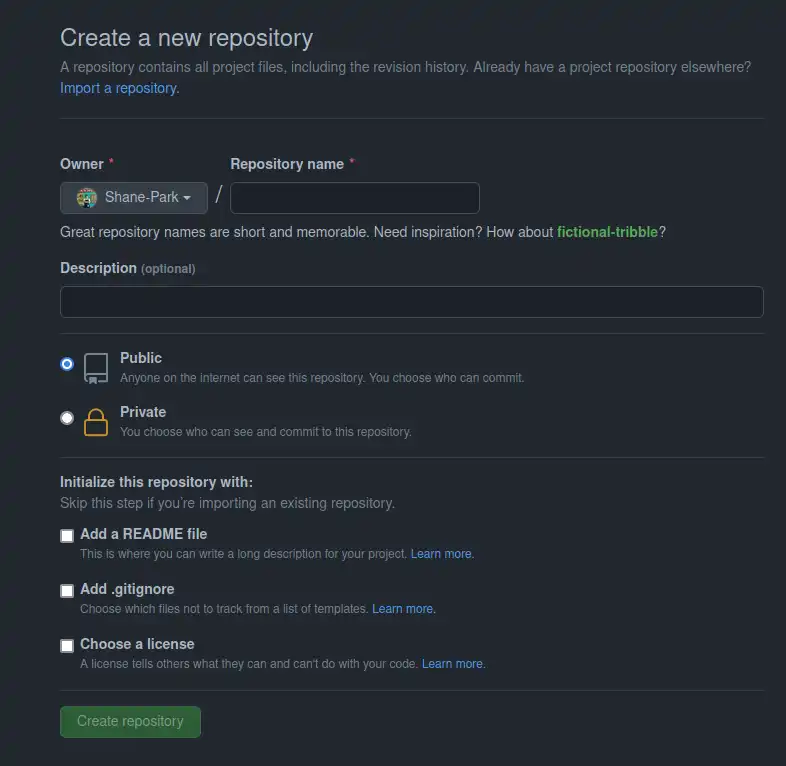Click the Add a README file label

[143, 534]
